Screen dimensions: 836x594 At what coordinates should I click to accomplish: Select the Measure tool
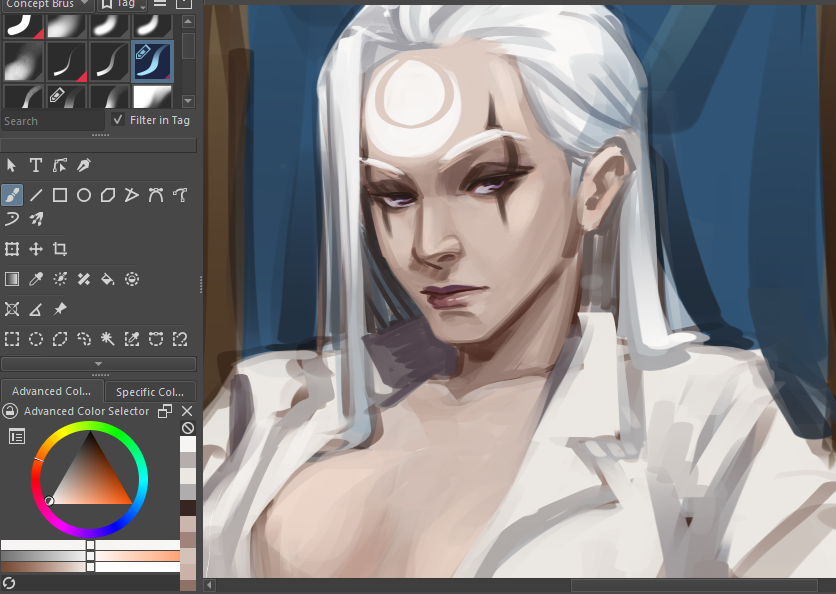pos(36,309)
